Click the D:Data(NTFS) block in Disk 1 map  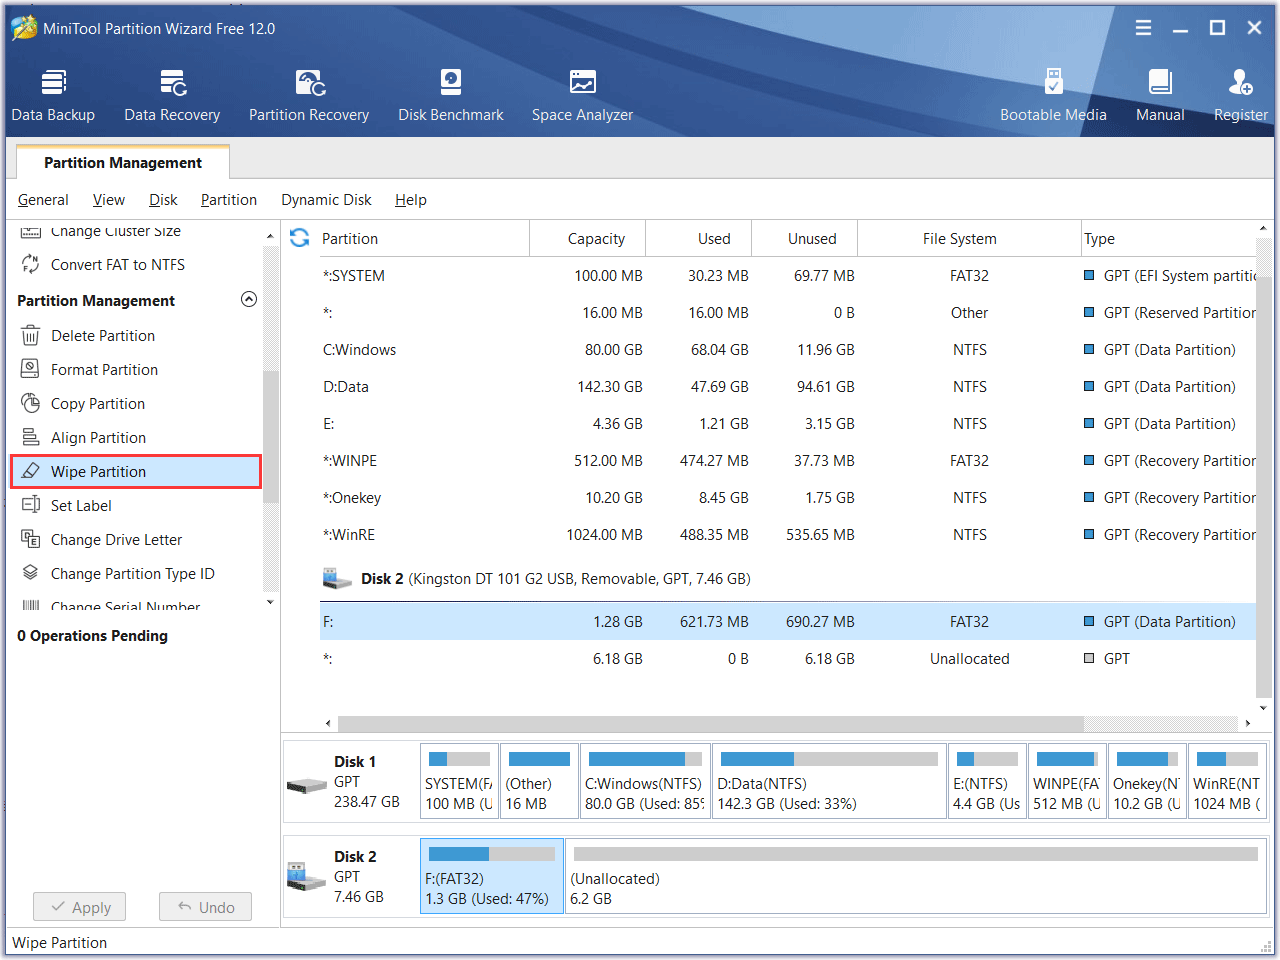(829, 781)
